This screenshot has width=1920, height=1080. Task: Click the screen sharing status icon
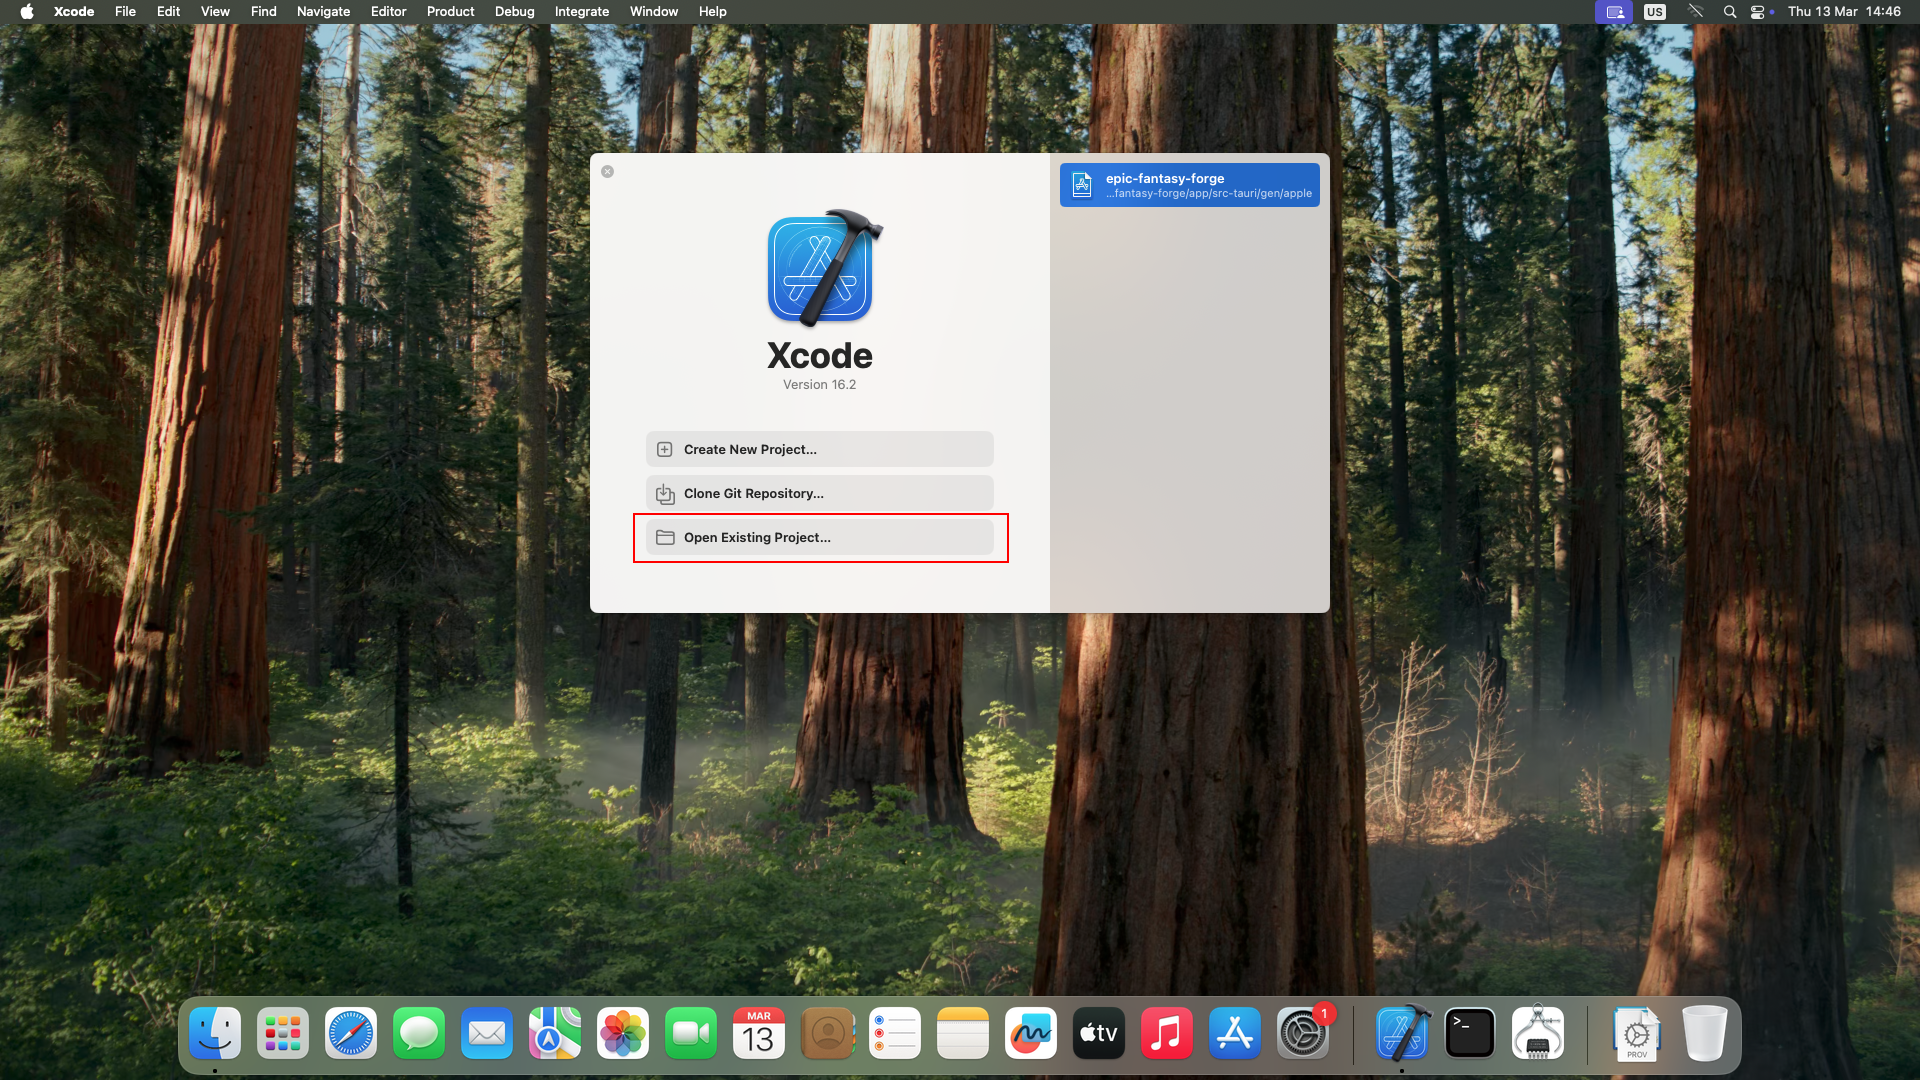pyautogui.click(x=1614, y=12)
